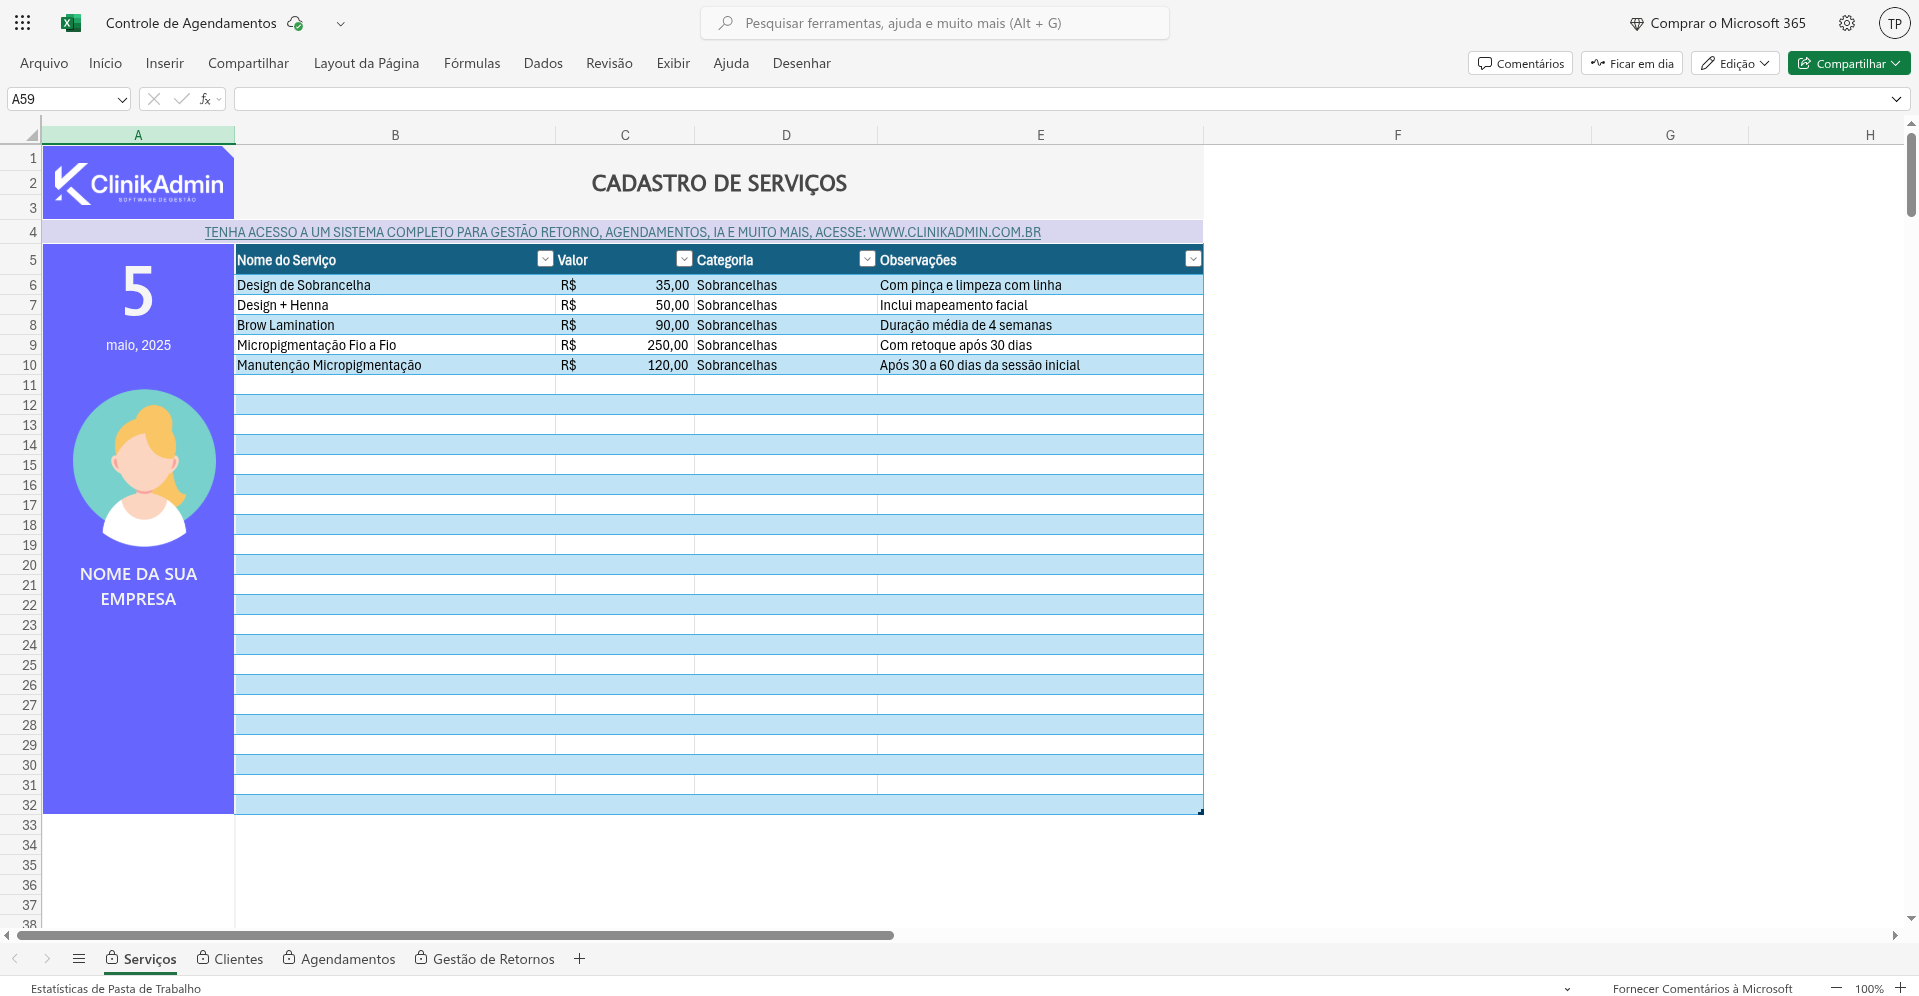Open the all sheets list icon
The height and width of the screenshot is (996, 1919).
79,959
